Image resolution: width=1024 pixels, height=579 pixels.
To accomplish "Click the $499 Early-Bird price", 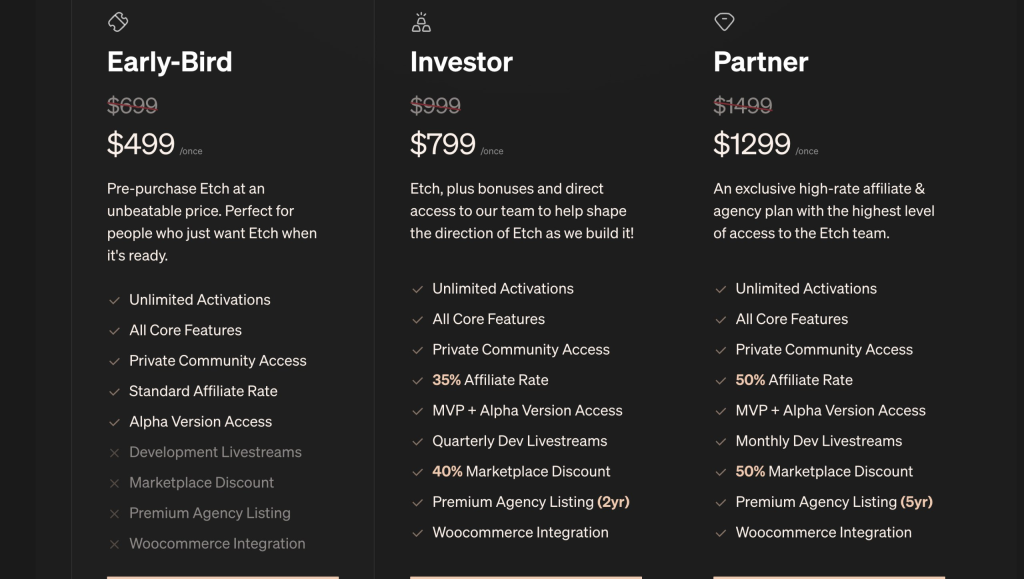I will pos(140,144).
